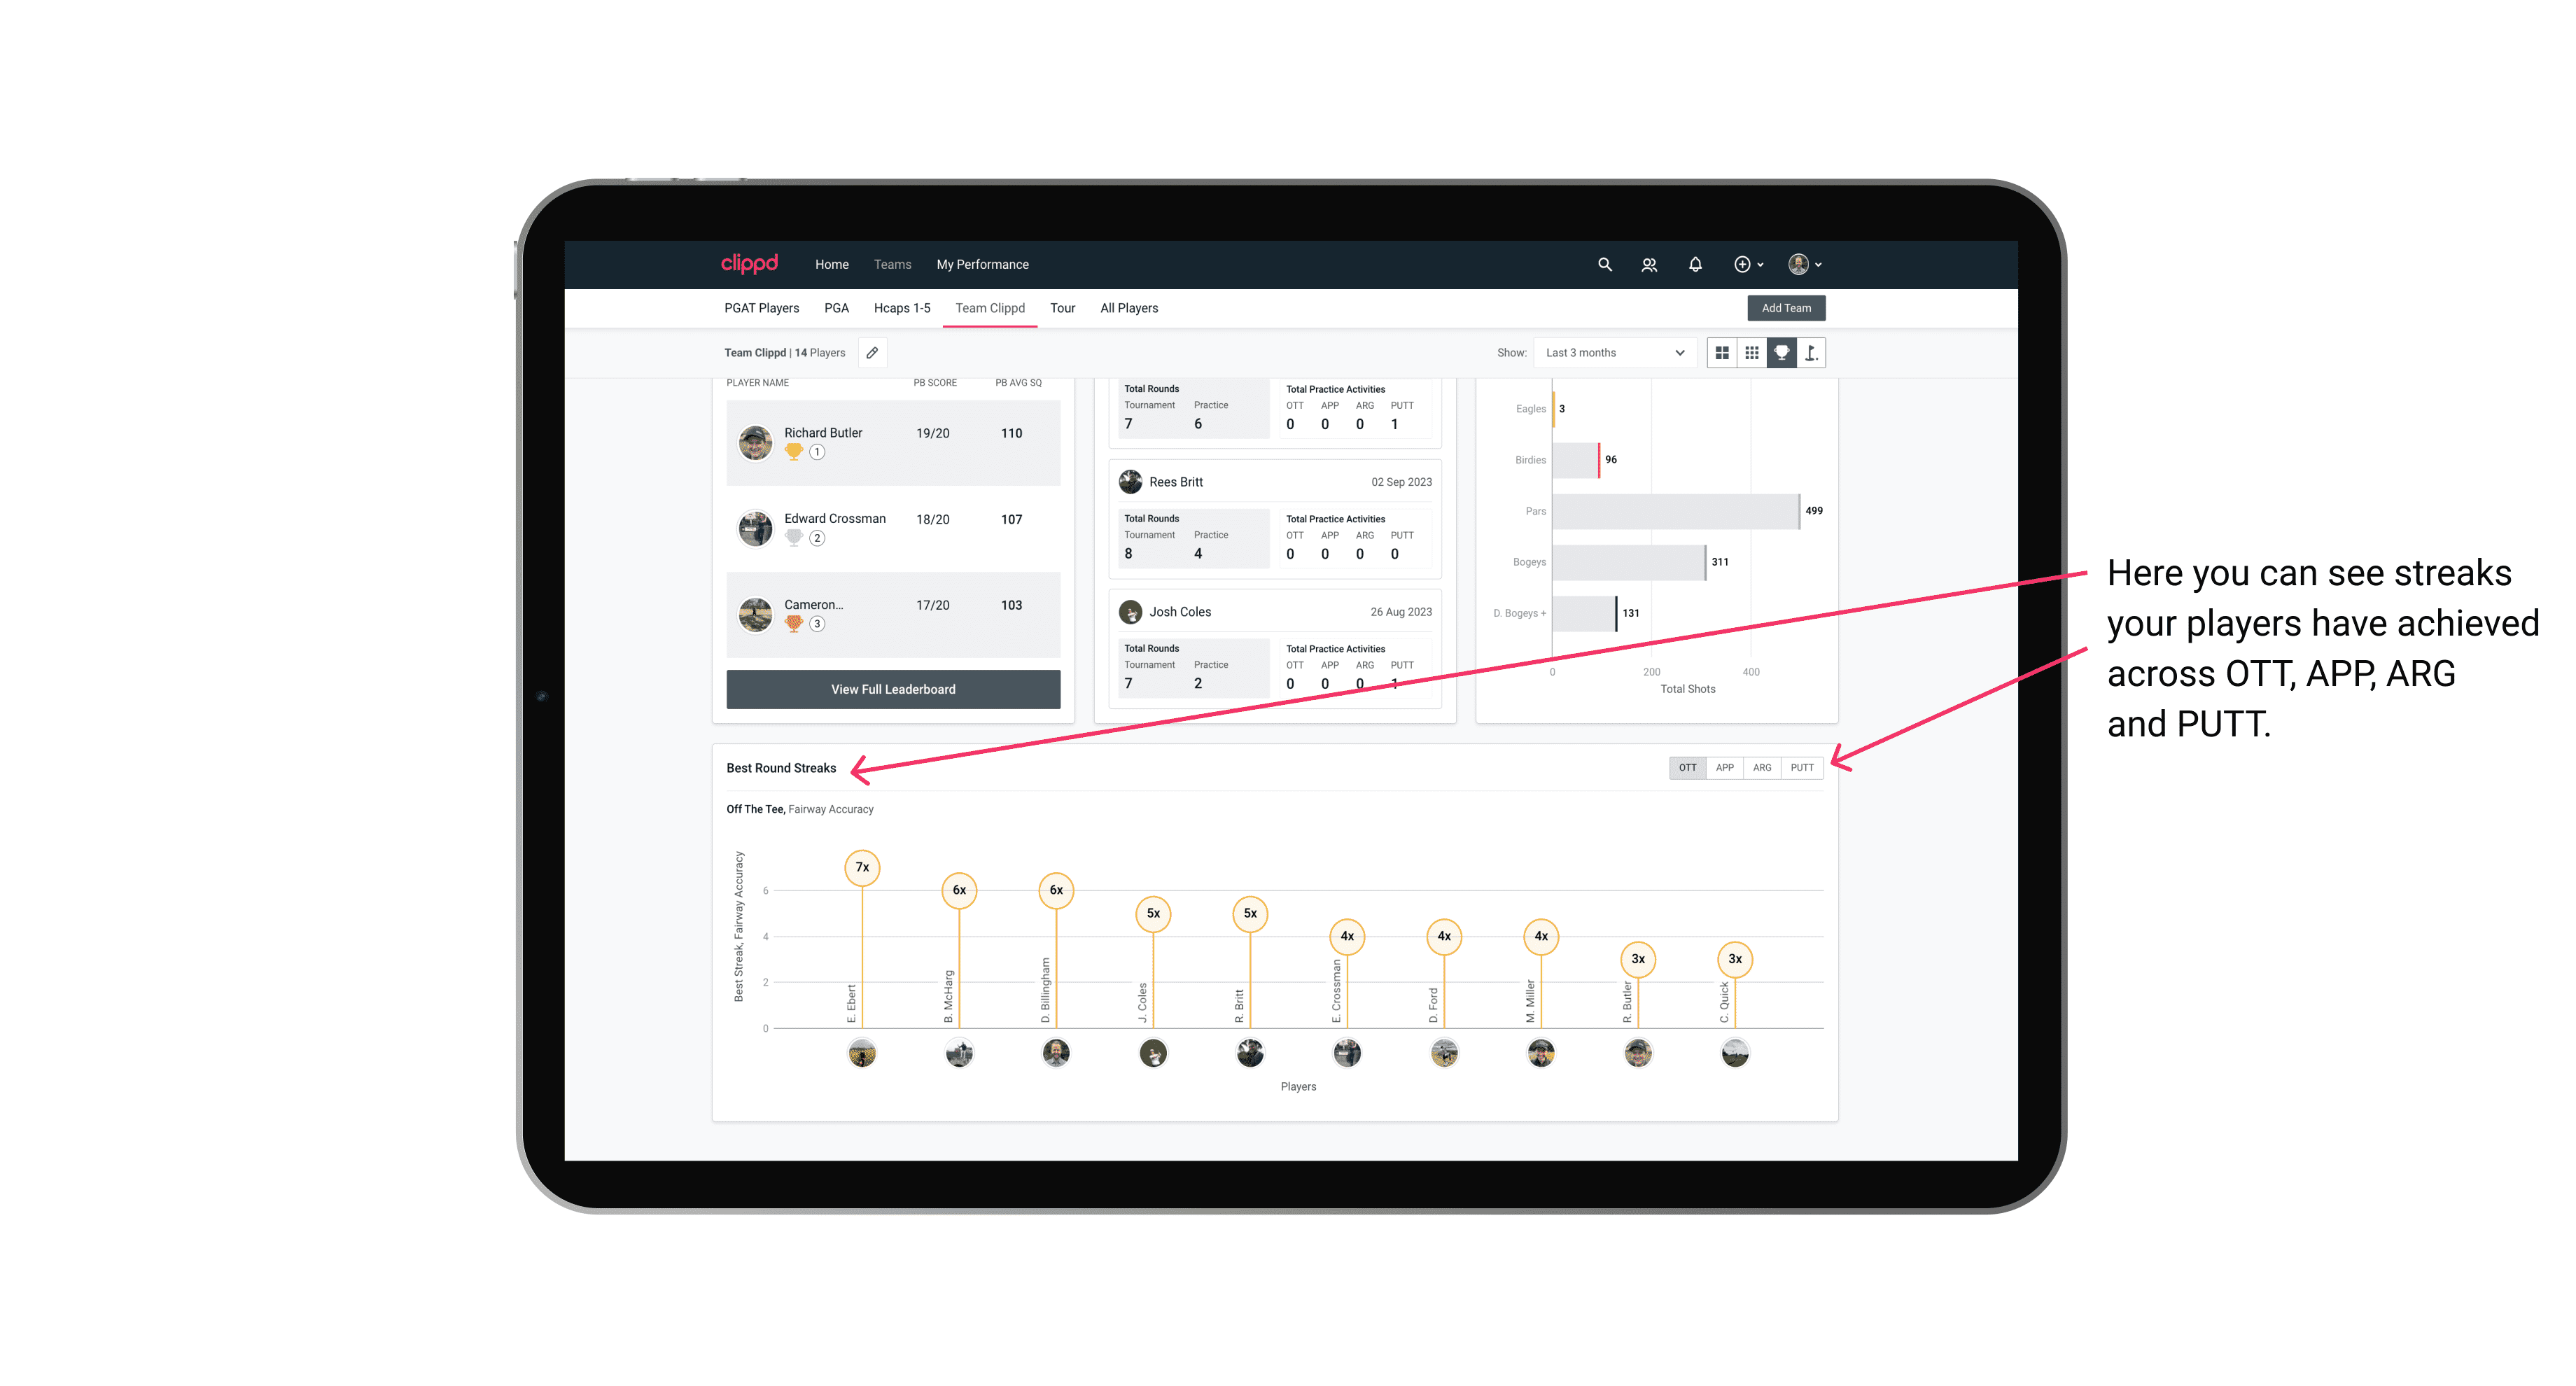Image resolution: width=2576 pixels, height=1386 pixels.
Task: Select the PUTT streak filter icon
Action: [1802, 768]
